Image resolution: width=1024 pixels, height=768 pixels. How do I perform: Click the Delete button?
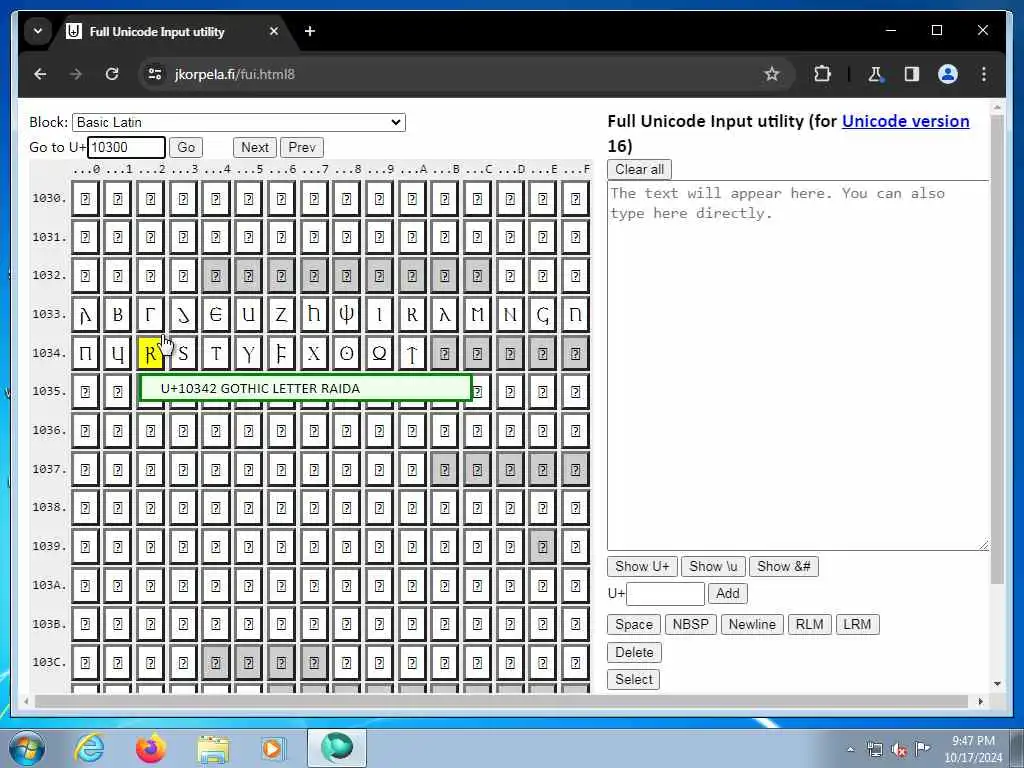pyautogui.click(x=634, y=652)
